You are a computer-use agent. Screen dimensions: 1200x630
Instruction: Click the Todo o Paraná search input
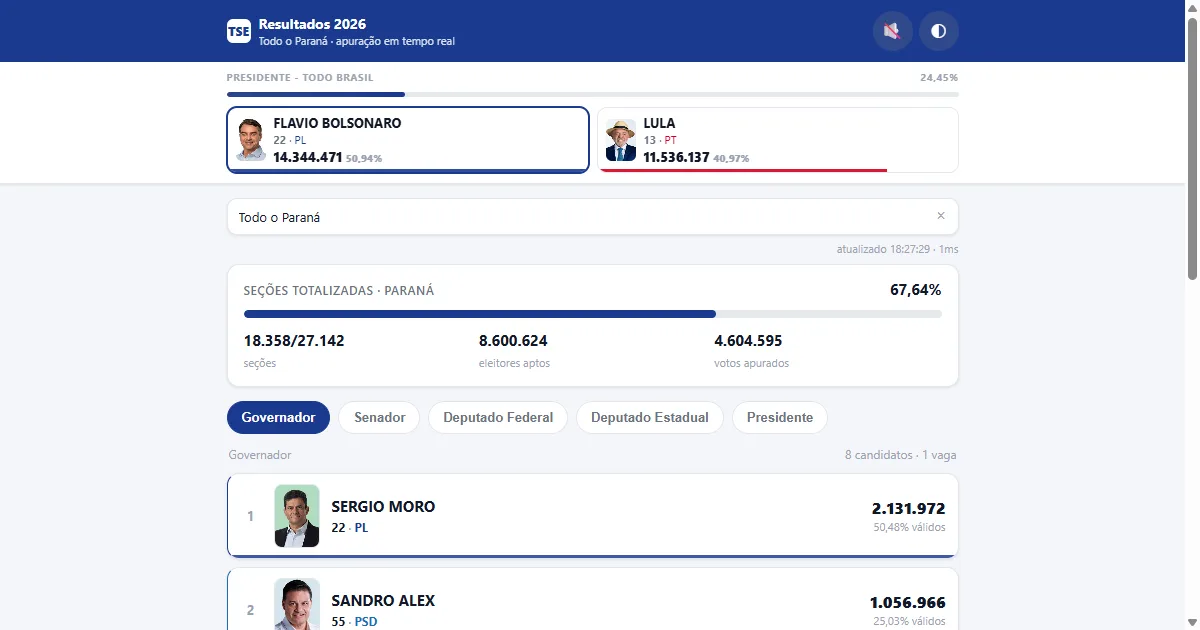pos(592,217)
